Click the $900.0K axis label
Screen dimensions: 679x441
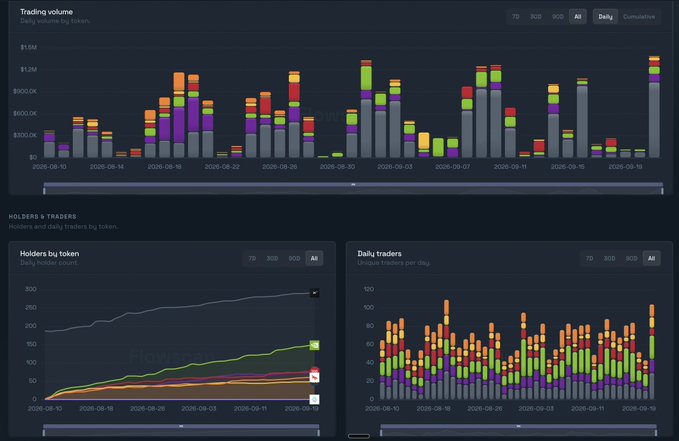[x=25, y=91]
